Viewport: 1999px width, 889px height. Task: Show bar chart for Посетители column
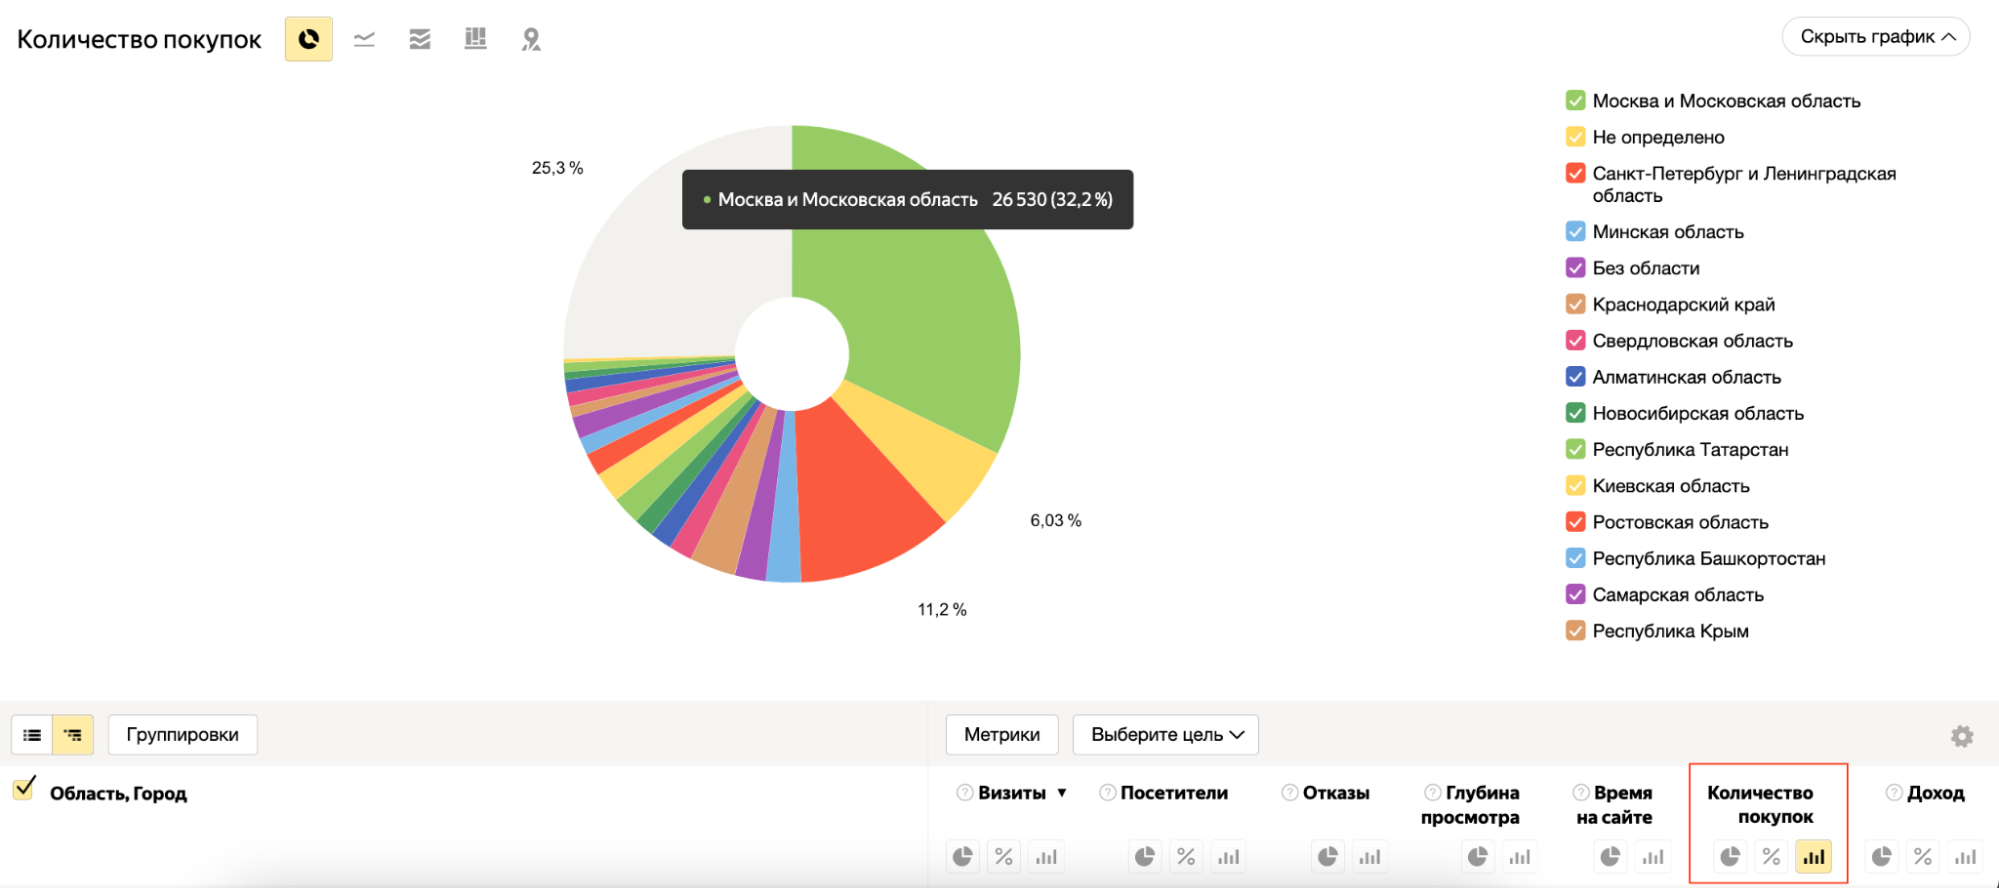coord(1228,857)
